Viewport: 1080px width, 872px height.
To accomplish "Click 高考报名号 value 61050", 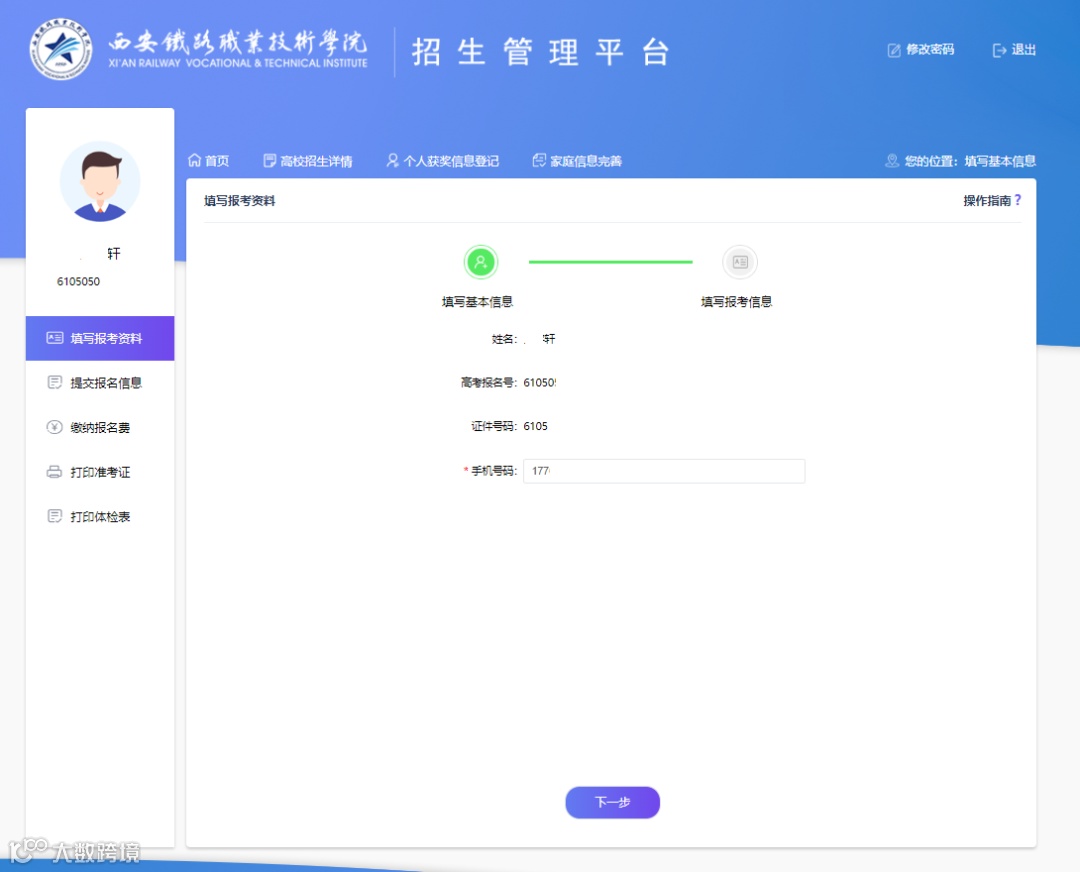I will tap(539, 382).
